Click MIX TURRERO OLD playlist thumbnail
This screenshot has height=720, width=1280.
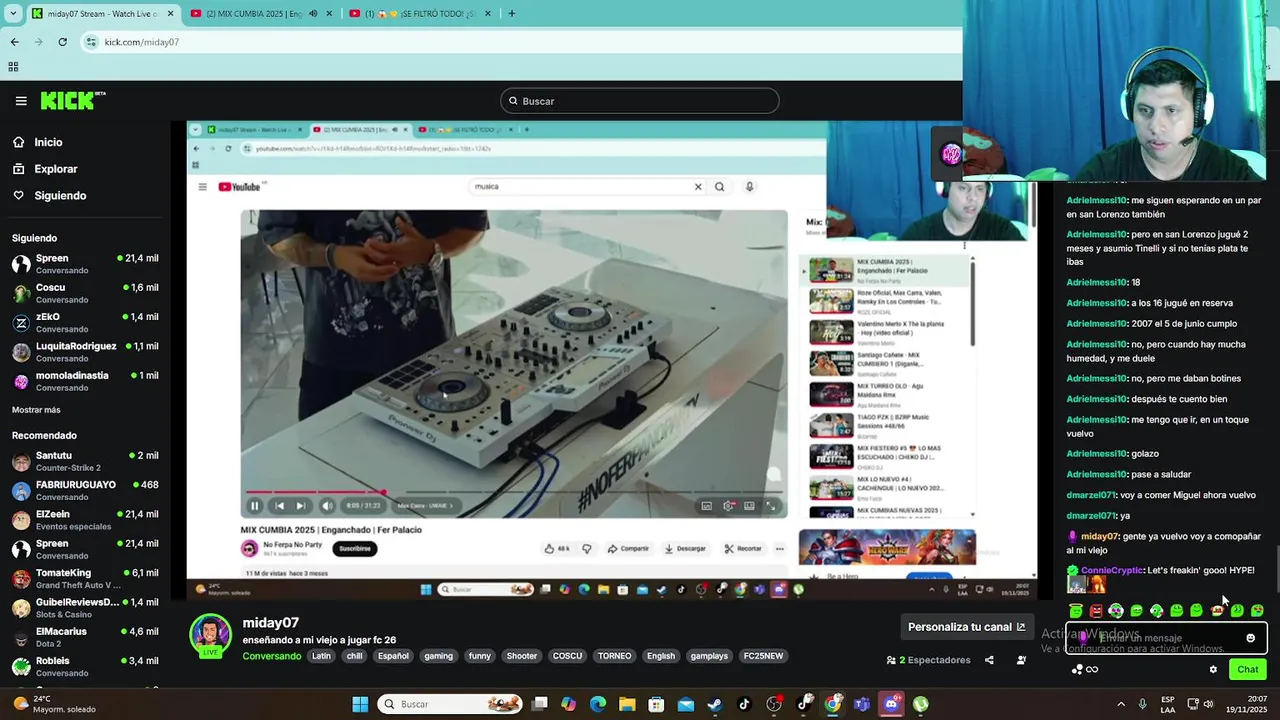(831, 395)
